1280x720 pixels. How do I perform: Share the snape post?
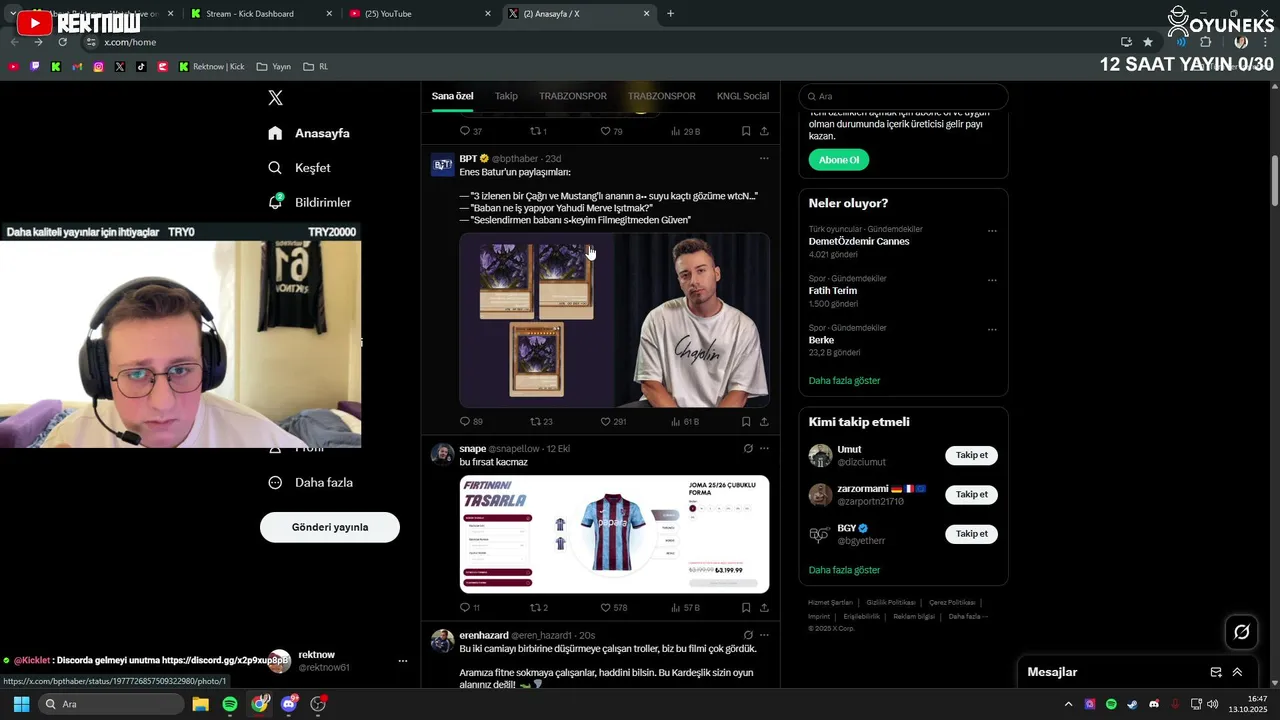[x=764, y=607]
